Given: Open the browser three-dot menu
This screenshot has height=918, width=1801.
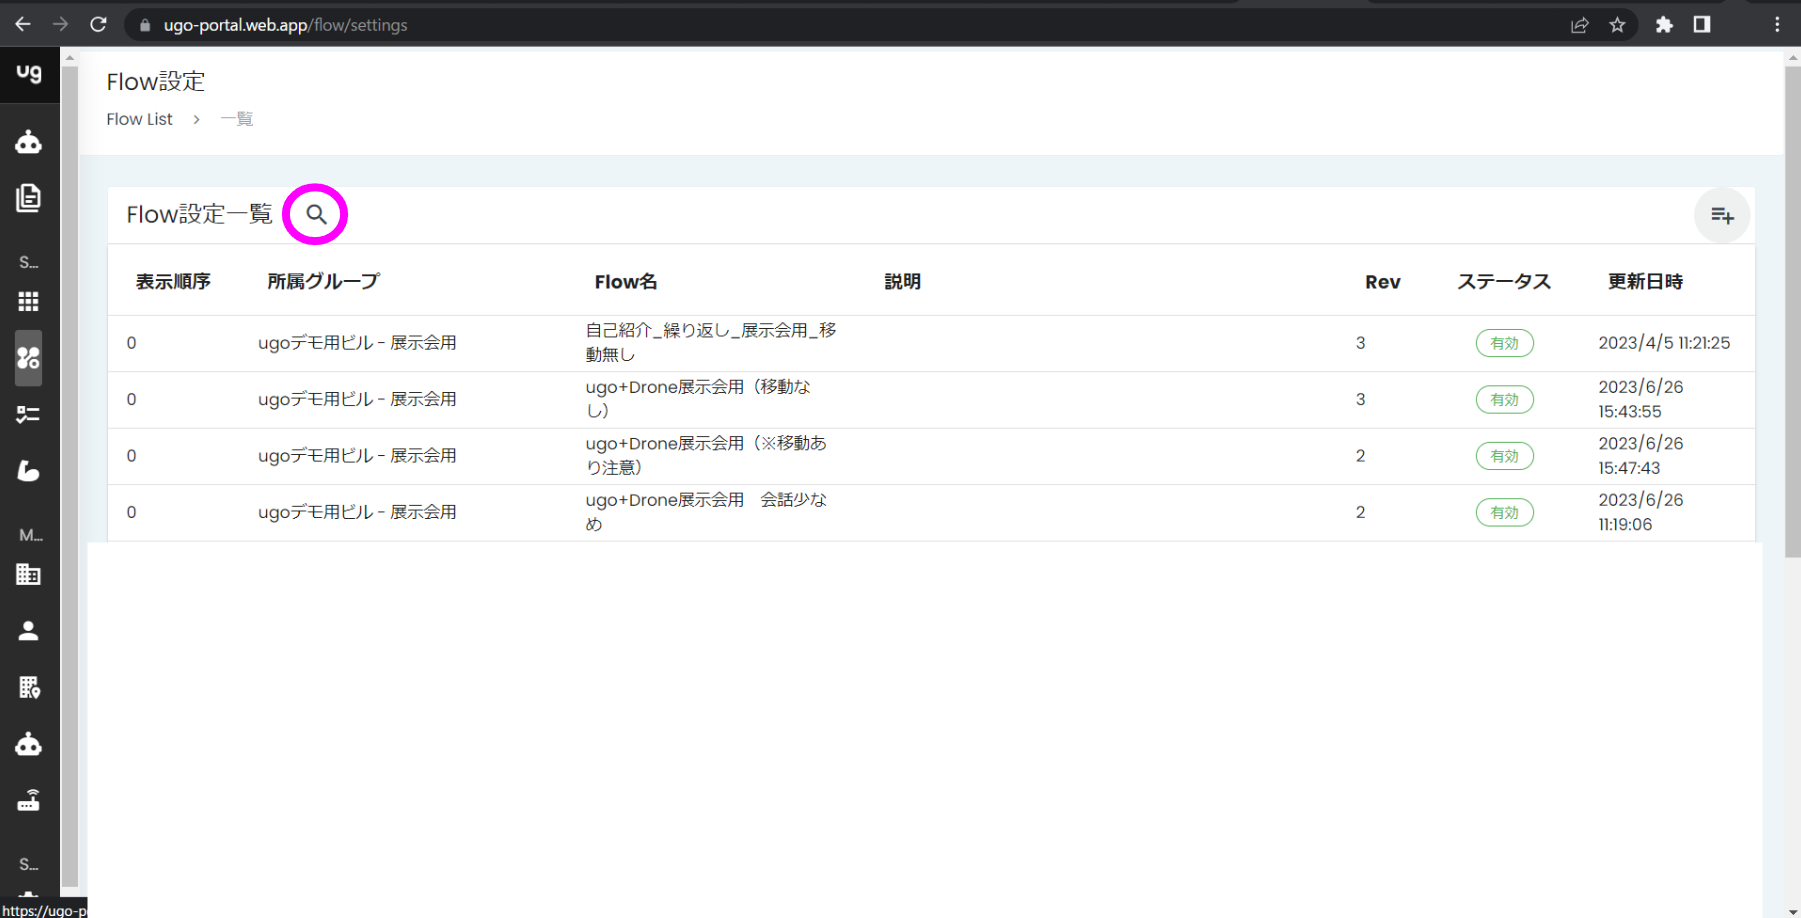Looking at the screenshot, I should 1777,24.
